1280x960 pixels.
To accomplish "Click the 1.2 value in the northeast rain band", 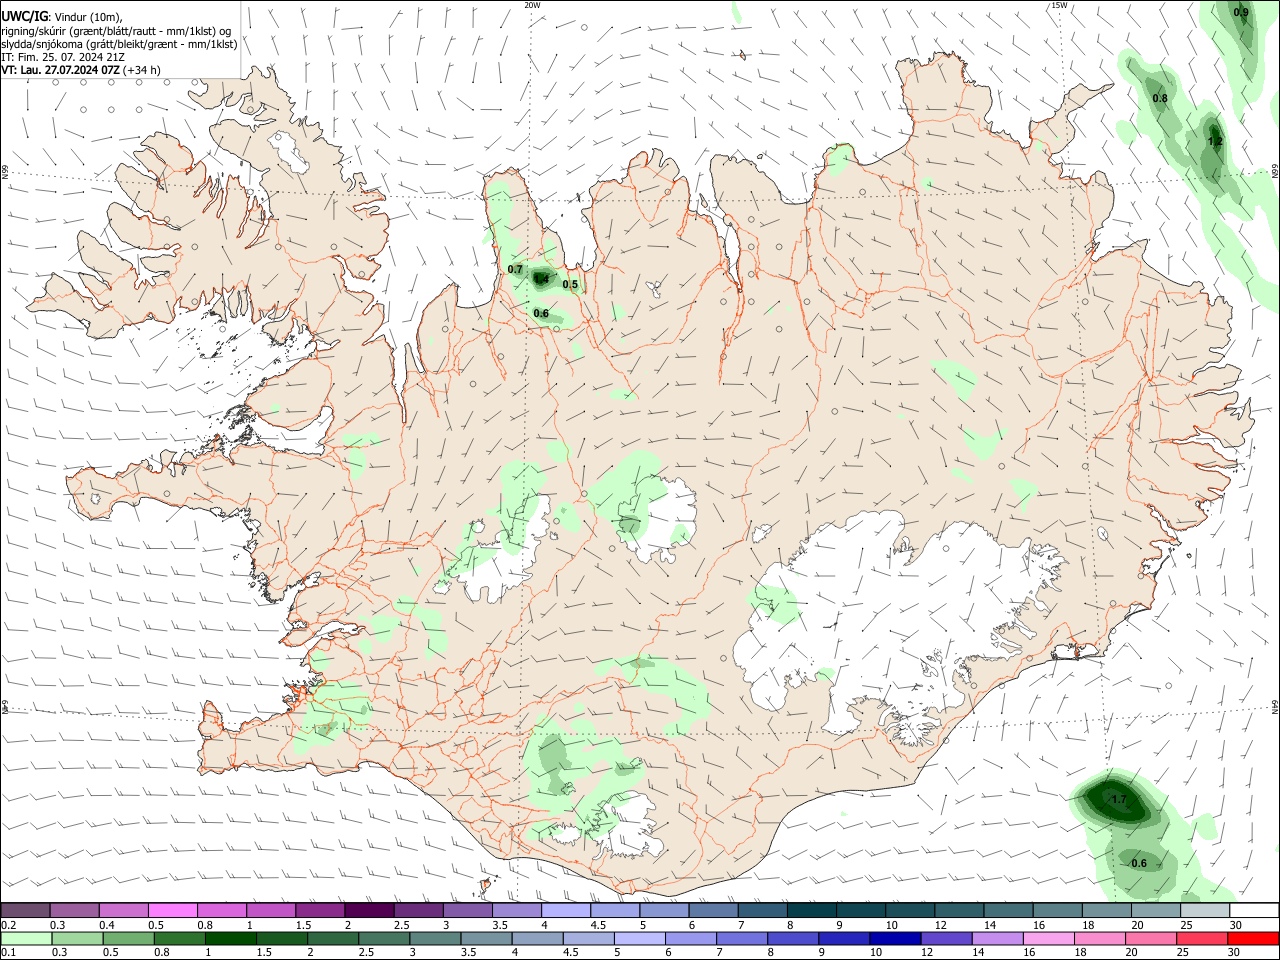I will 1215,142.
